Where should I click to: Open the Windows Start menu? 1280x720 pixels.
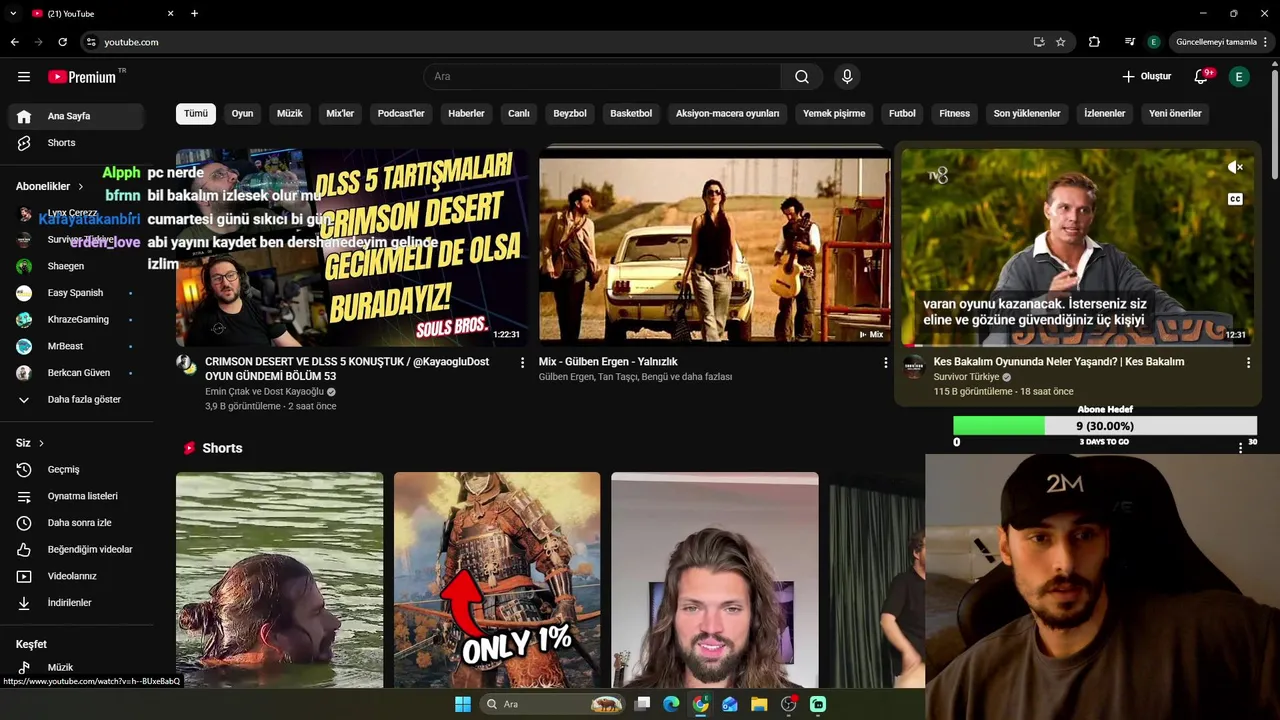click(463, 704)
